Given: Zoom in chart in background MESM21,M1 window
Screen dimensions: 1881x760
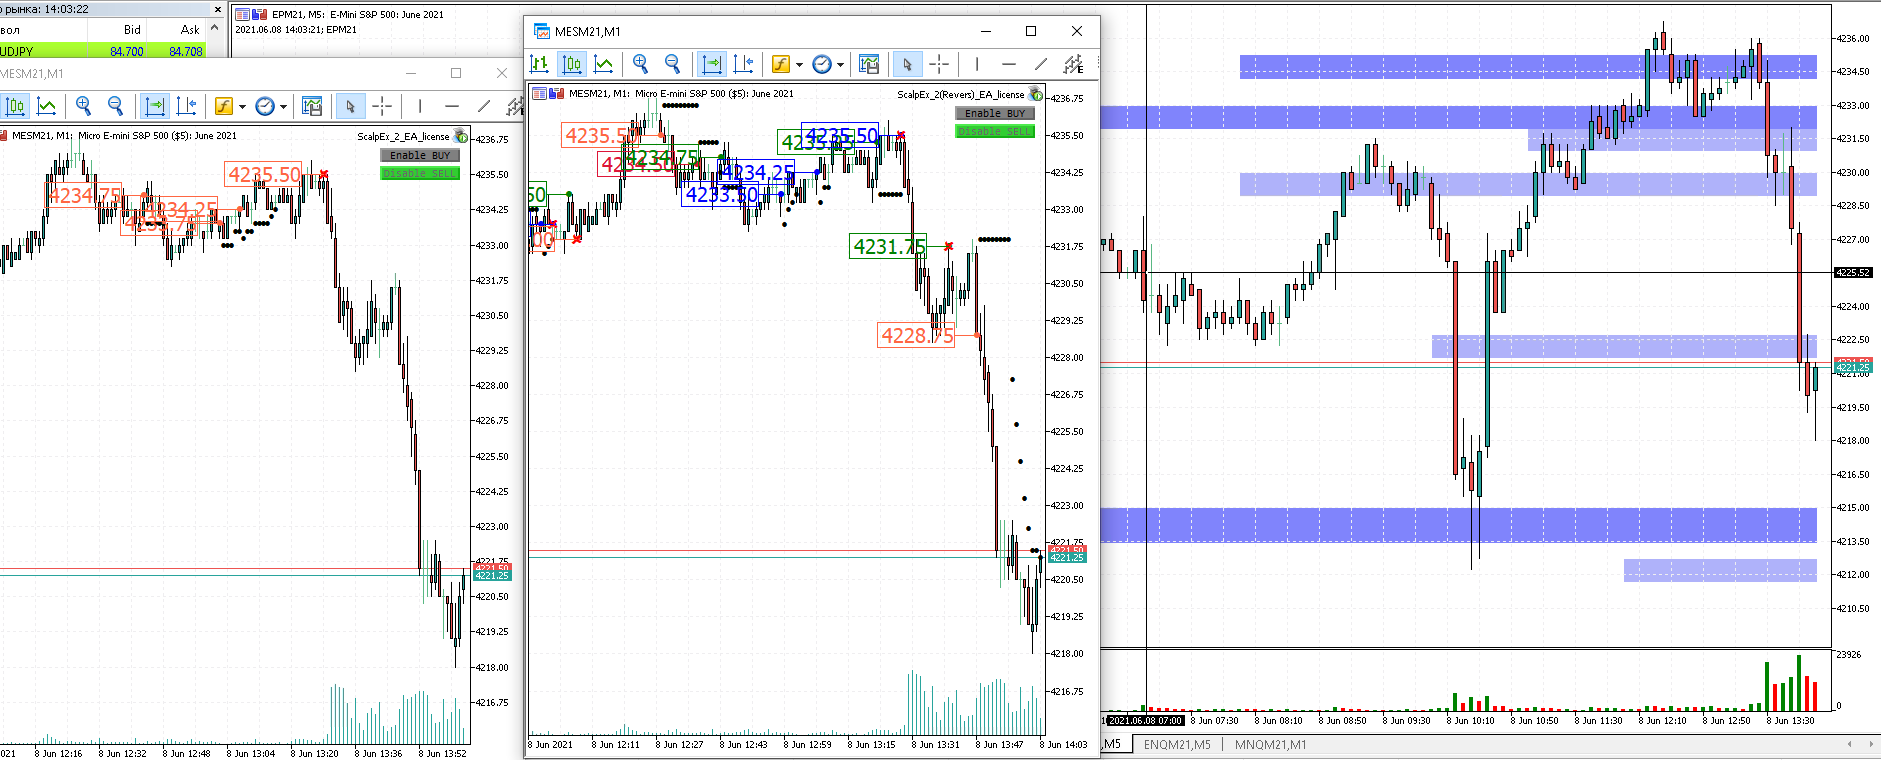Looking at the screenshot, I should coord(84,106).
